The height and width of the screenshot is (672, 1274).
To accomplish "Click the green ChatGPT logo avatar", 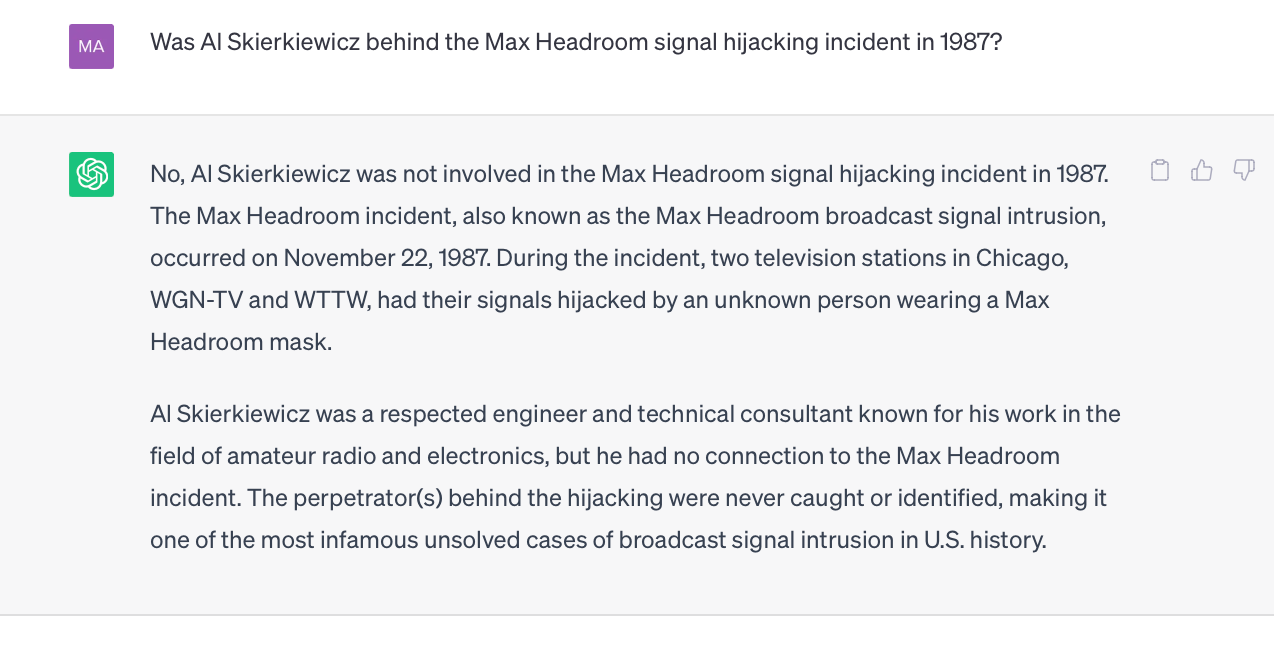I will (91, 174).
